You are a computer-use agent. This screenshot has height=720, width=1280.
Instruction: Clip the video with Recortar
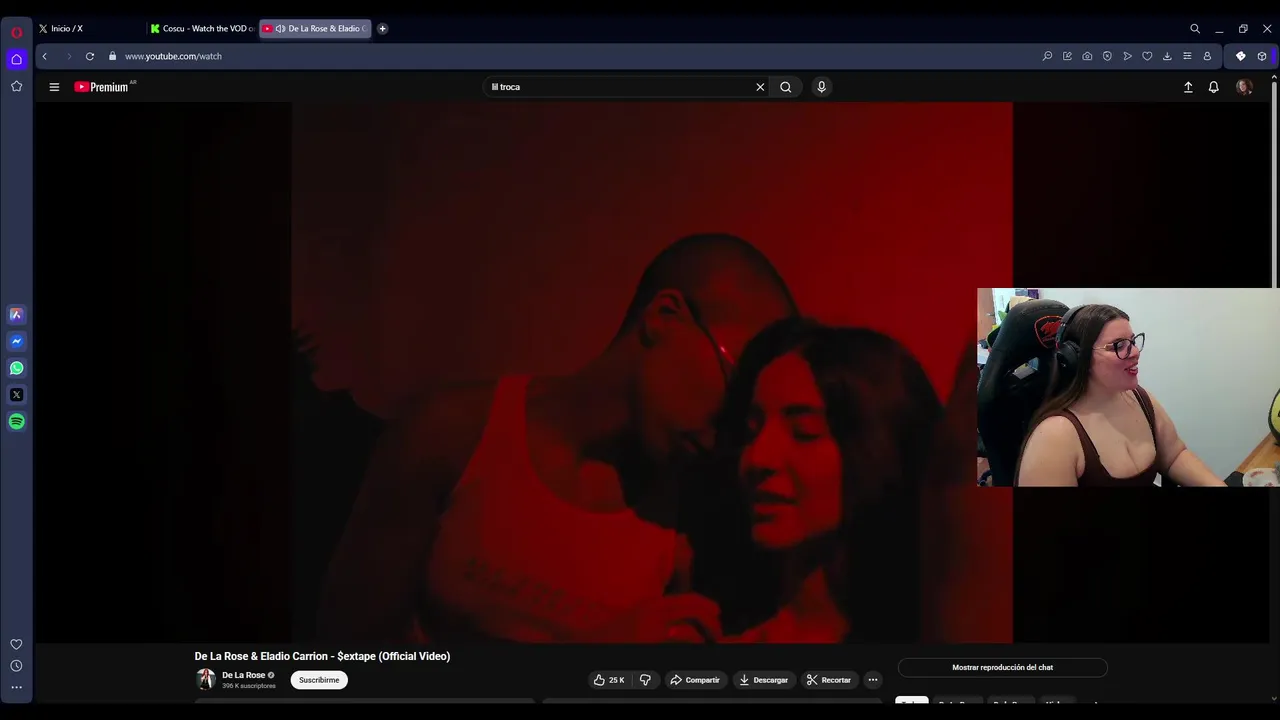[x=829, y=680]
